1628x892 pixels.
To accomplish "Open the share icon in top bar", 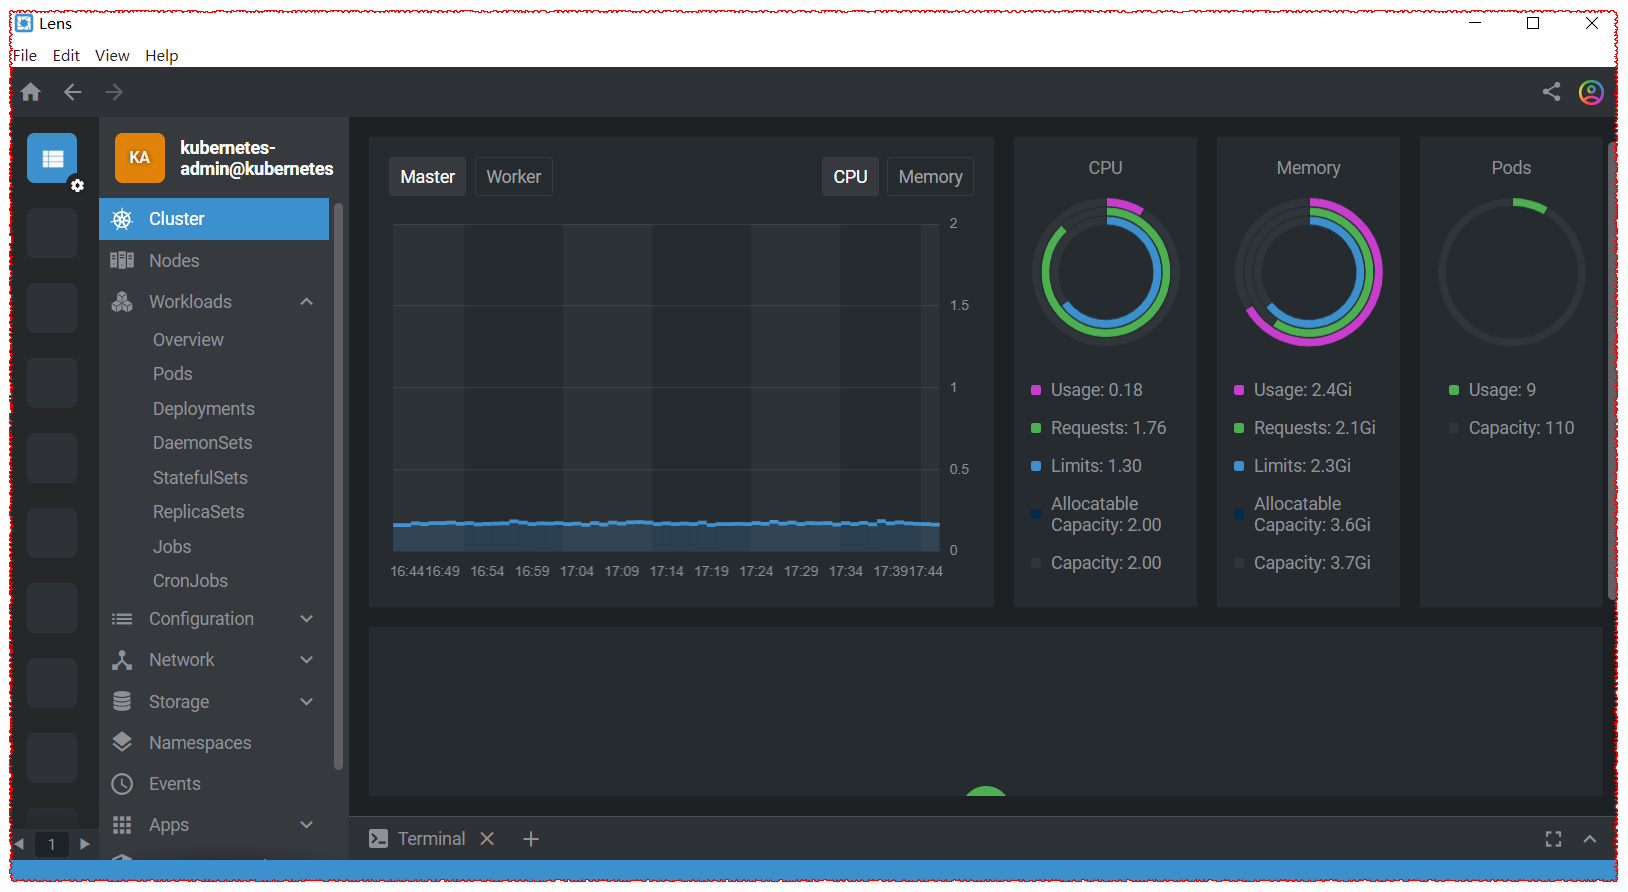I will pyautogui.click(x=1551, y=92).
